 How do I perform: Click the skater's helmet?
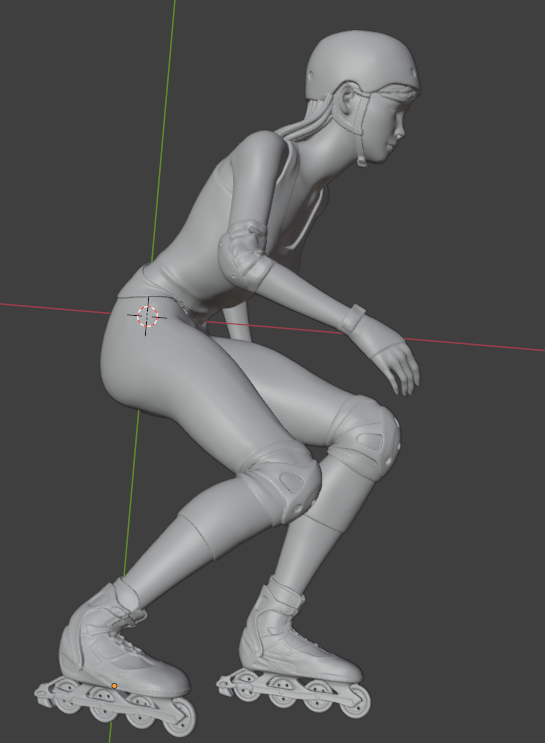pyautogui.click(x=363, y=65)
